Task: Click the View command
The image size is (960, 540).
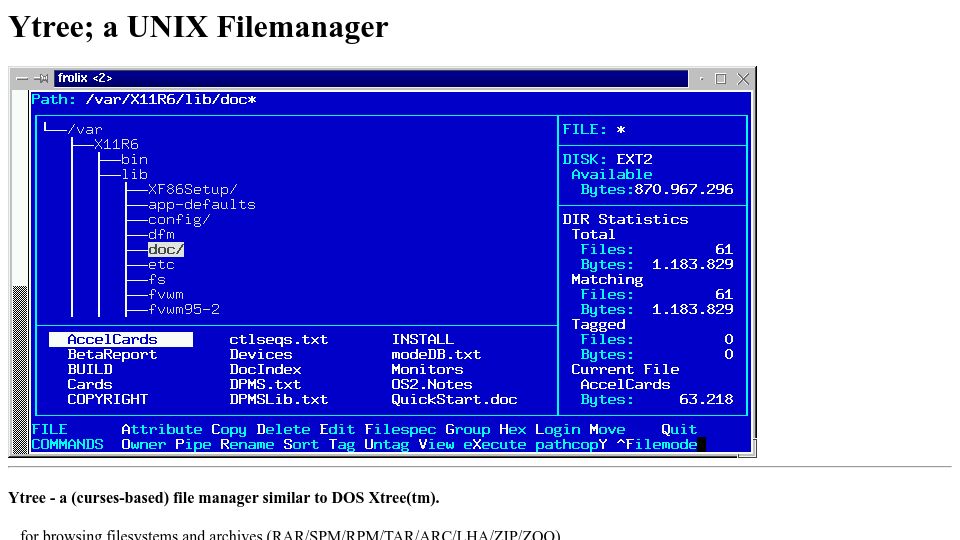Action: click(x=437, y=444)
